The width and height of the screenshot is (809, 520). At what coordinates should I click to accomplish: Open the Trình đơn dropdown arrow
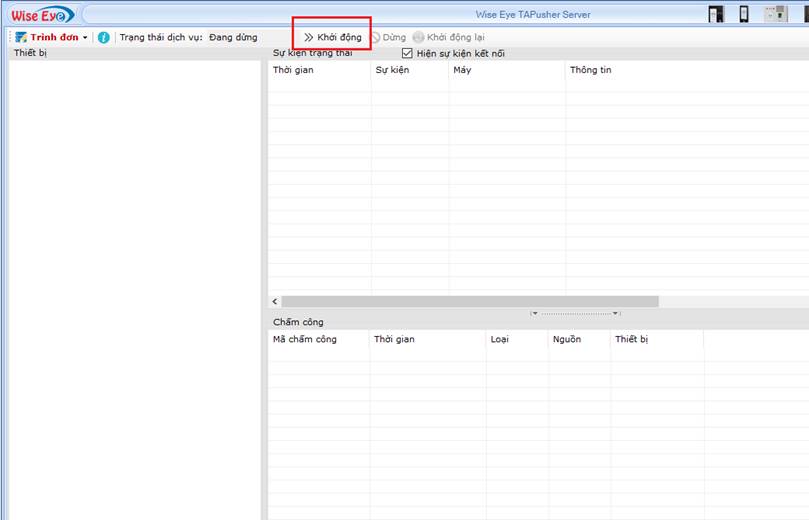[85, 38]
